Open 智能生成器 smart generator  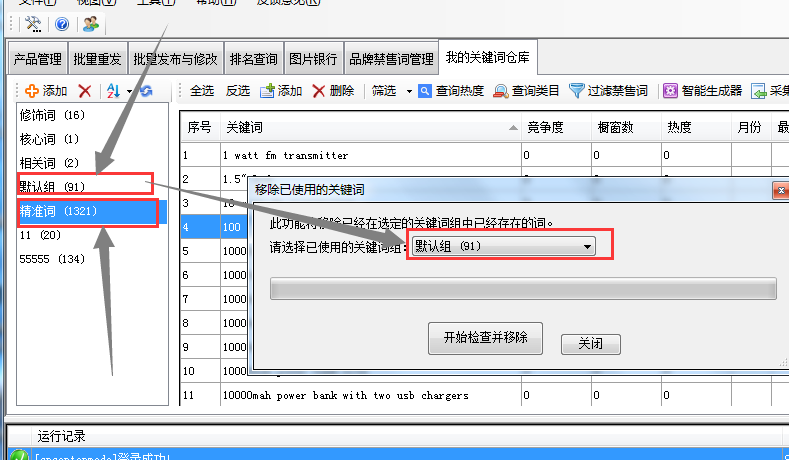point(703,91)
